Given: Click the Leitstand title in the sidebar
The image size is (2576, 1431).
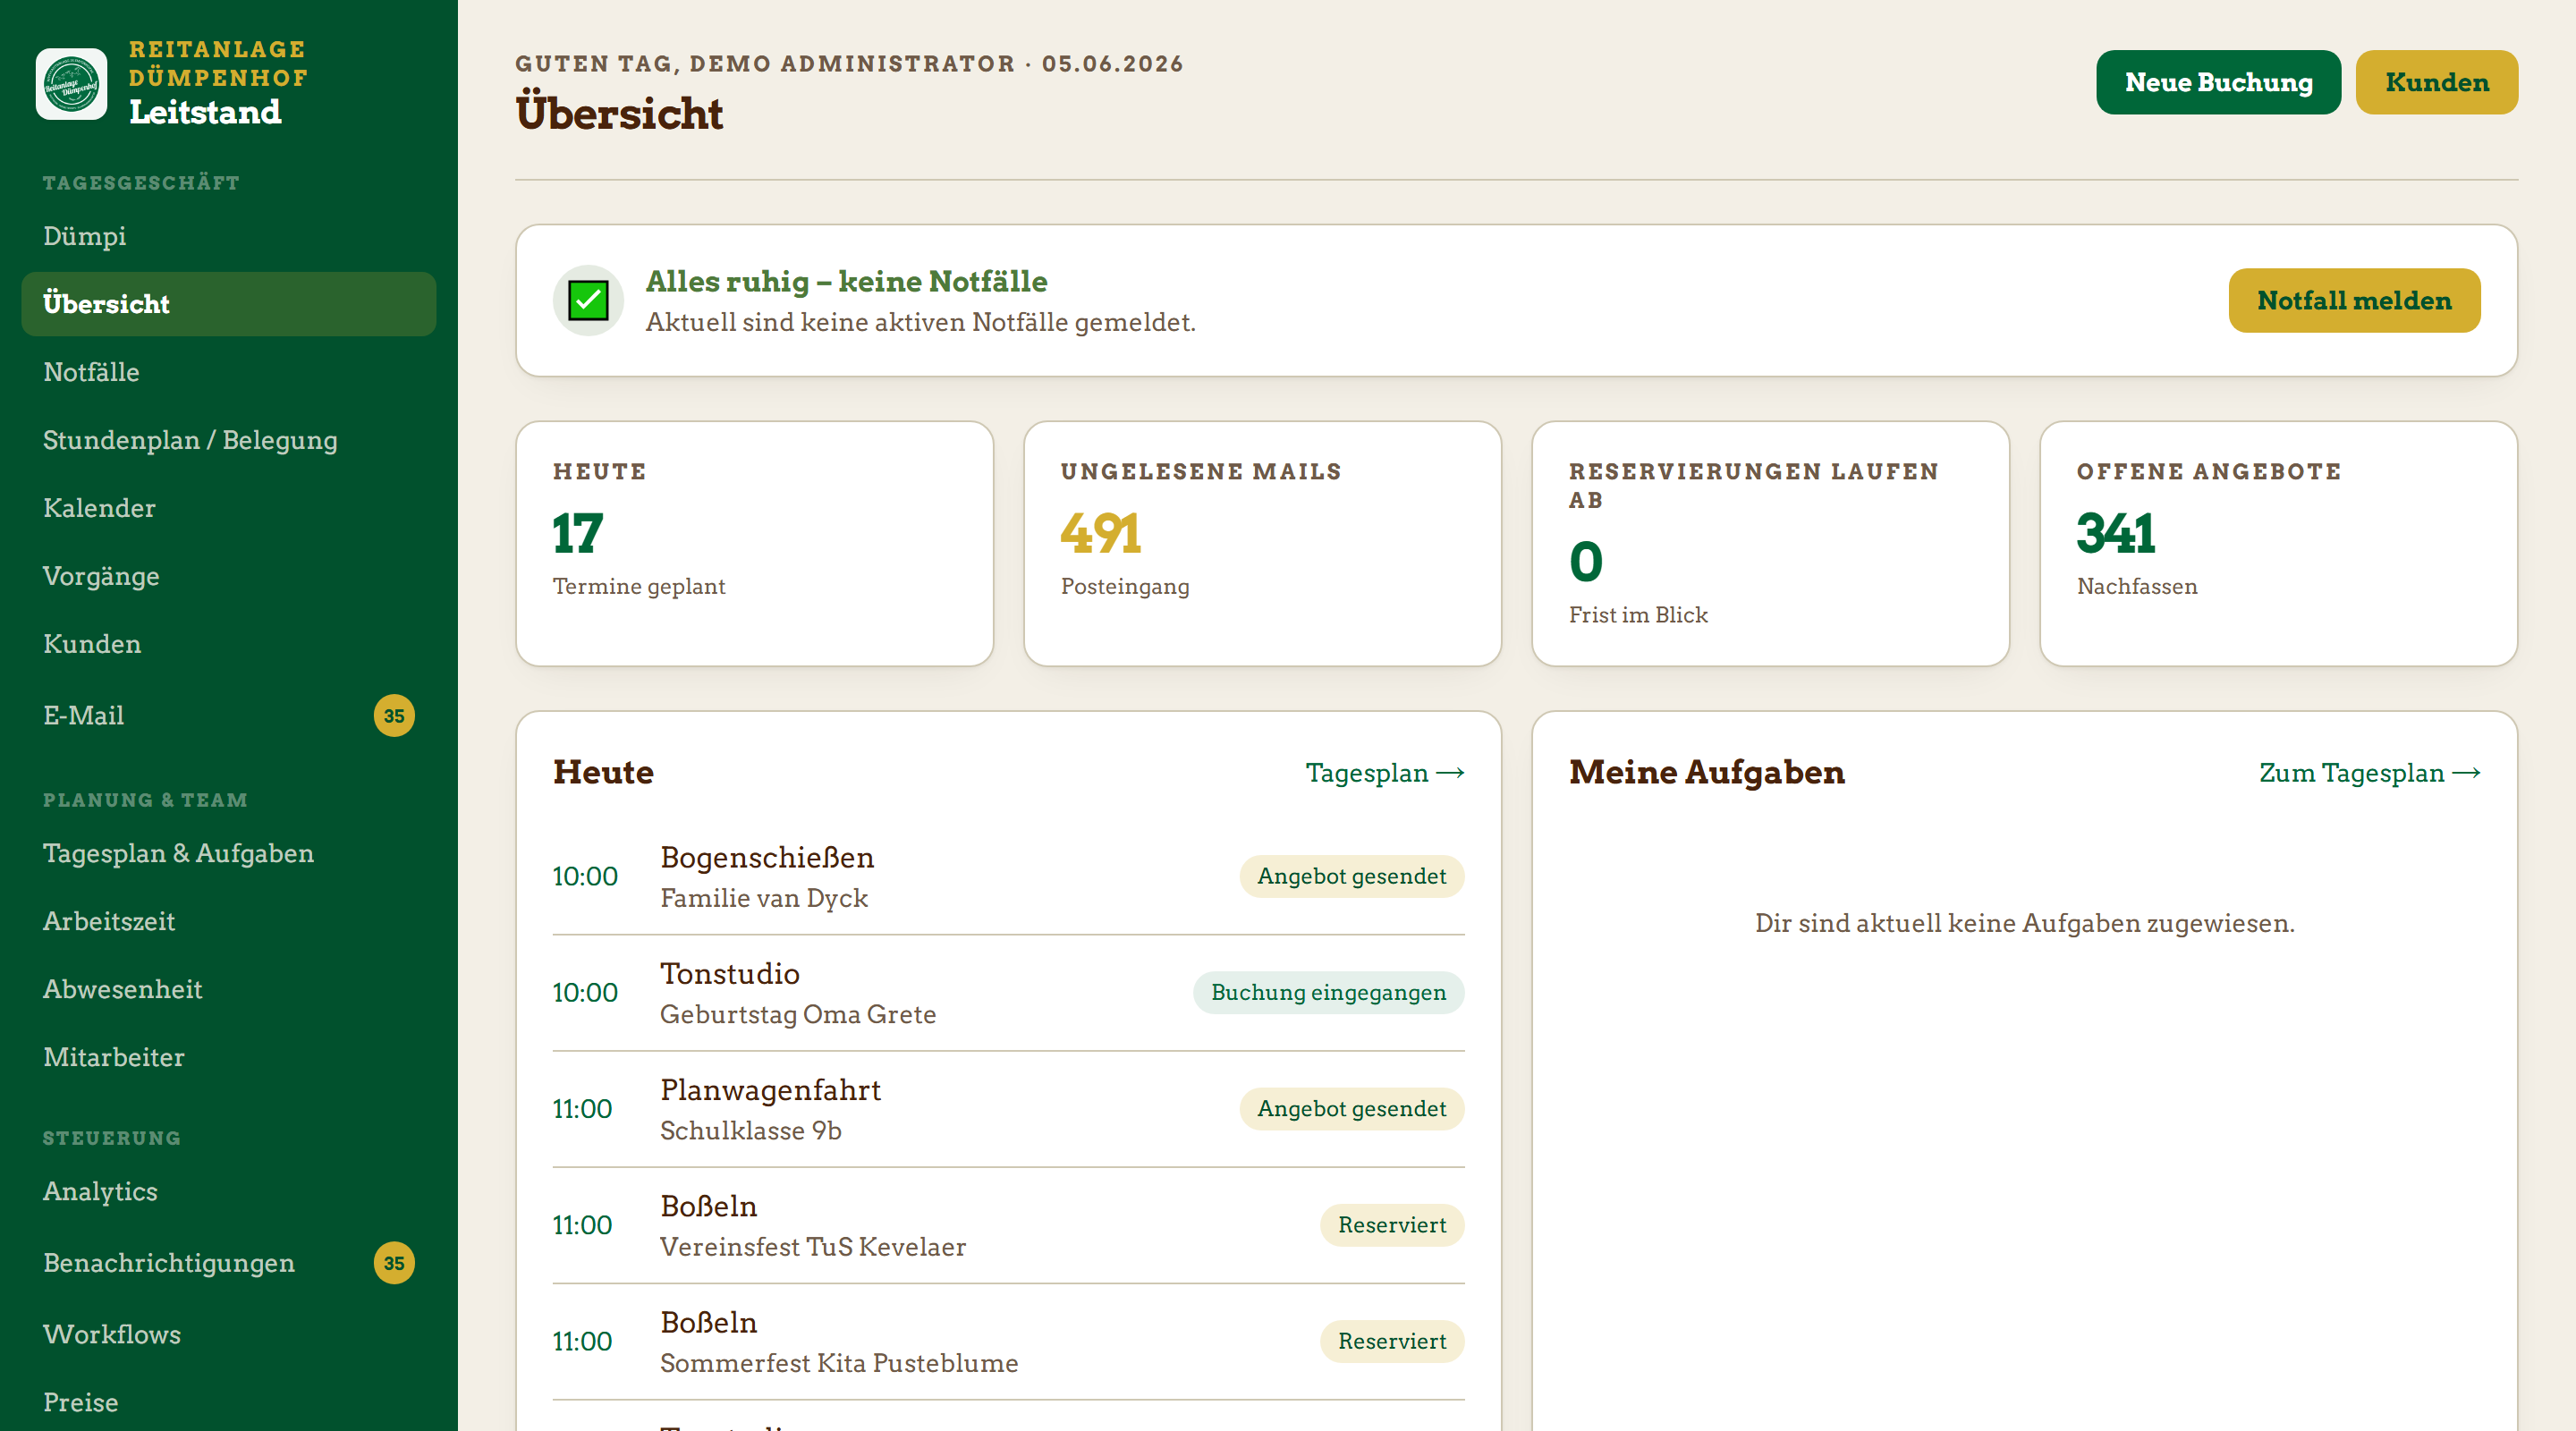Looking at the screenshot, I should coord(205,112).
